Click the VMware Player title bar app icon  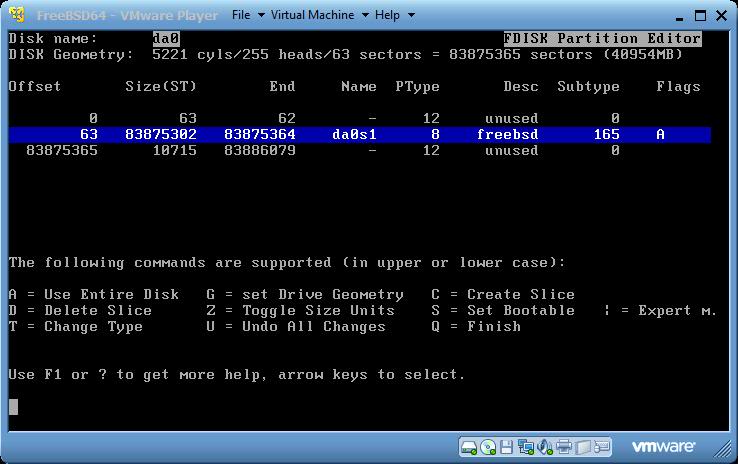click(17, 15)
